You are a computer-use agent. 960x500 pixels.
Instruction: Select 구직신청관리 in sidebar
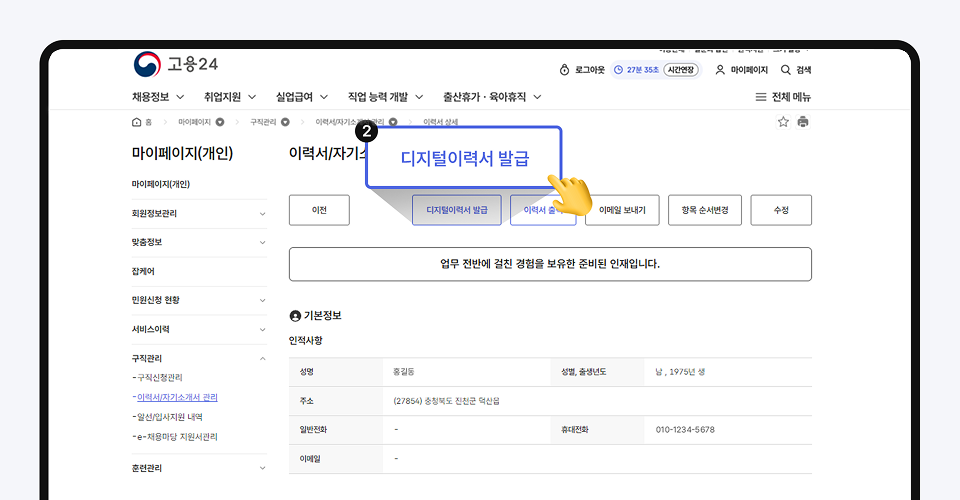160,378
